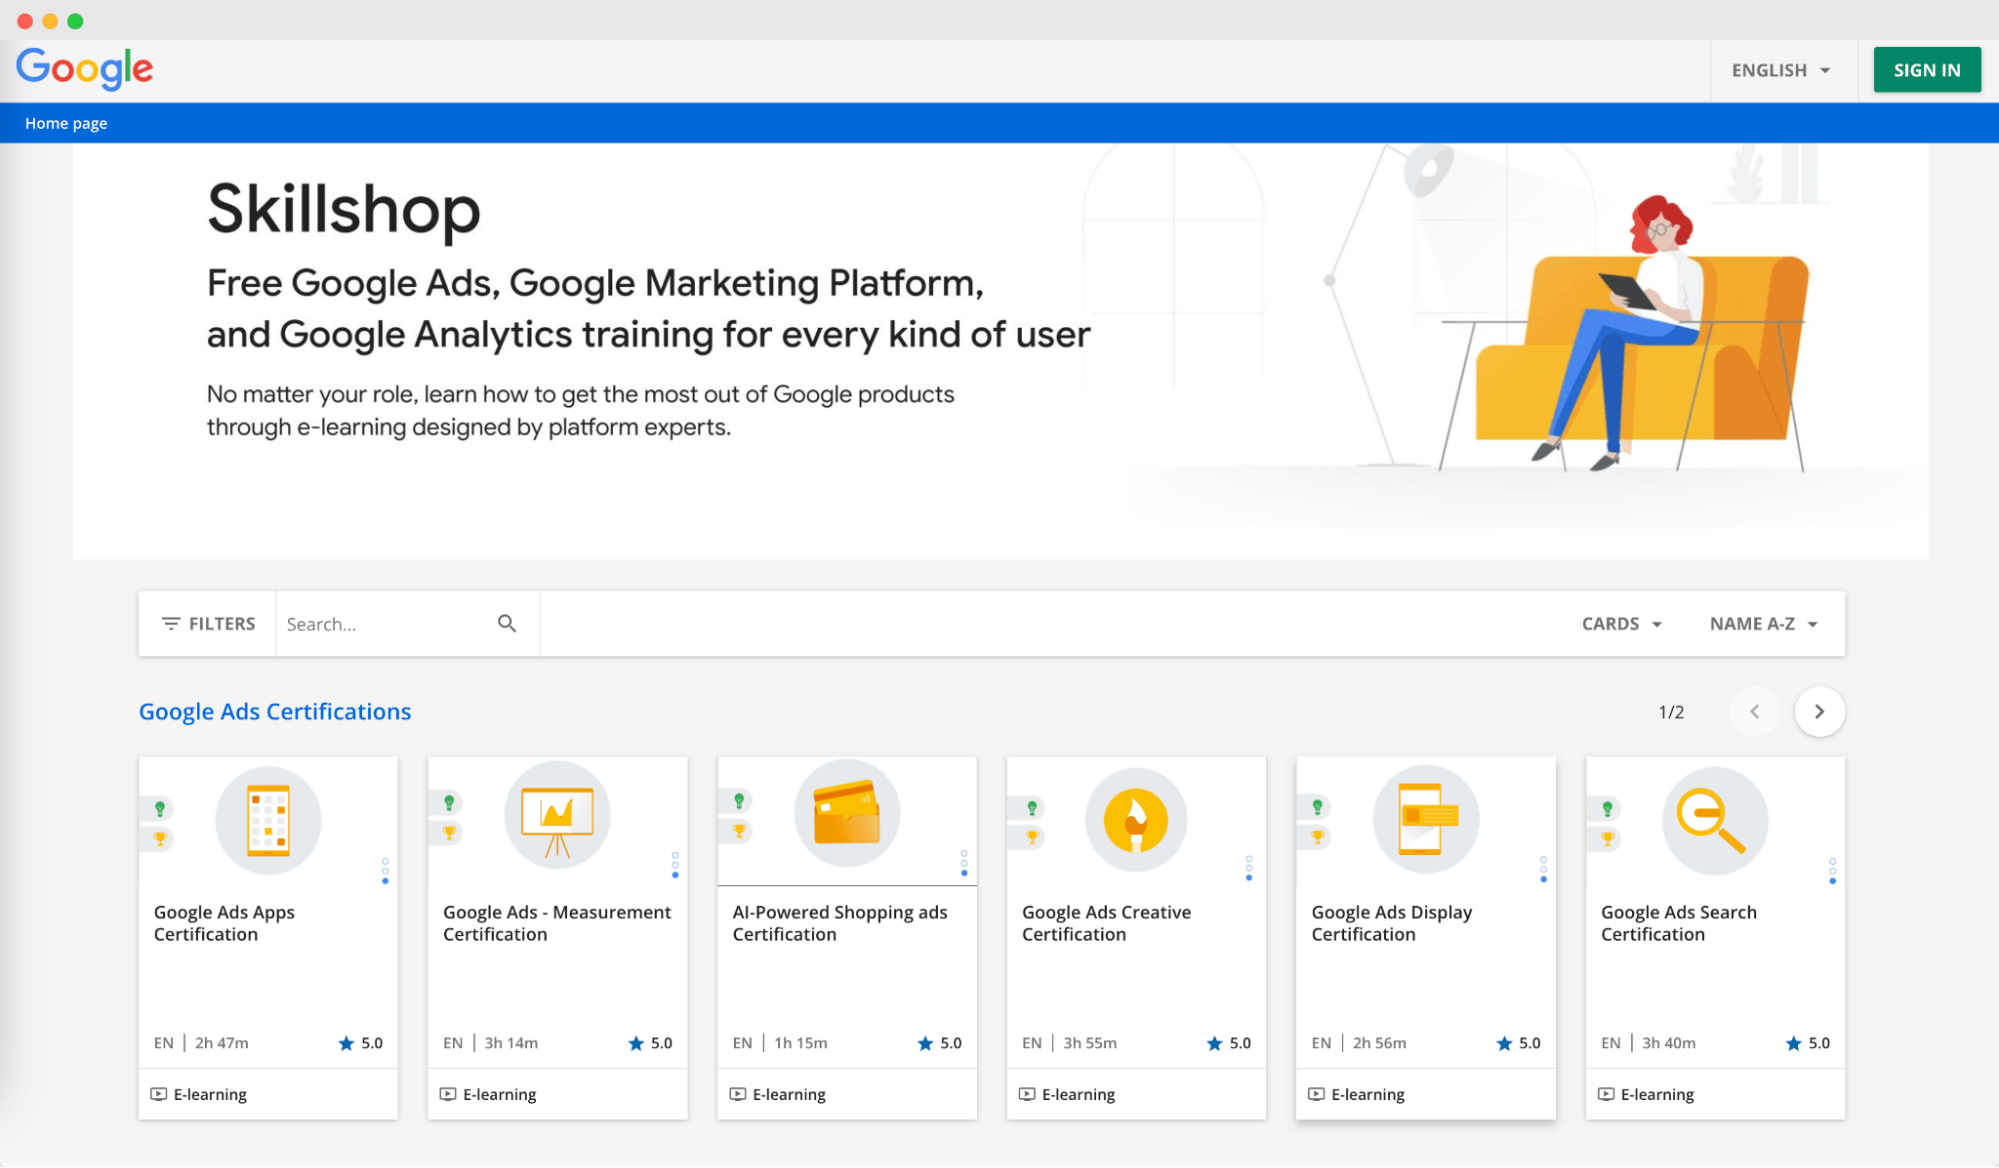
Task: Open the FILTERS panel
Action: pyautogui.click(x=208, y=623)
